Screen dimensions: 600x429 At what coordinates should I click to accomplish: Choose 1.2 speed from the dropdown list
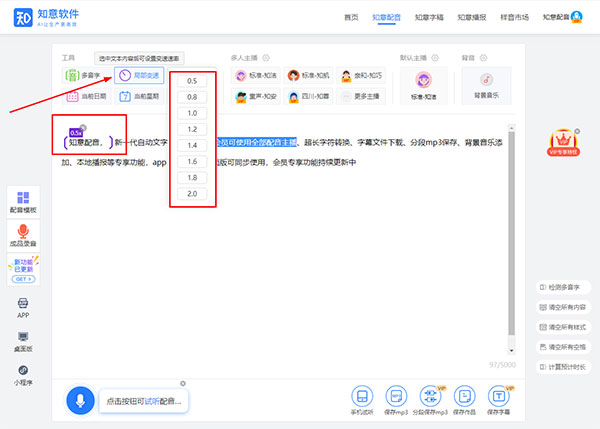(191, 130)
